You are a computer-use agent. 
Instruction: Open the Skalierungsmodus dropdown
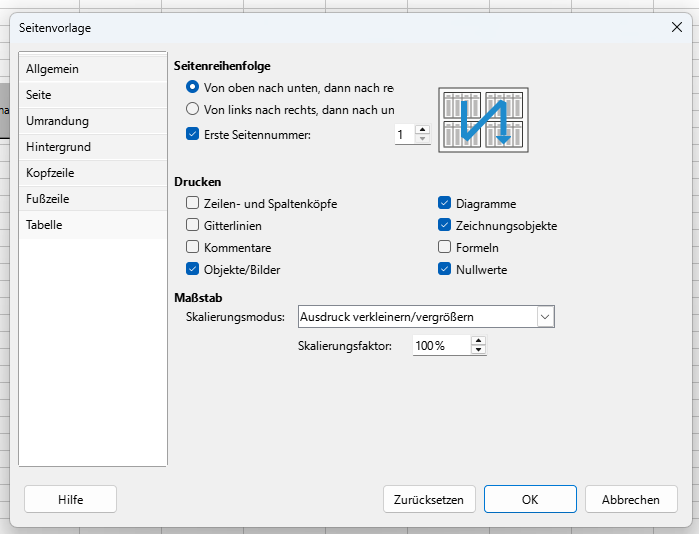pos(545,317)
